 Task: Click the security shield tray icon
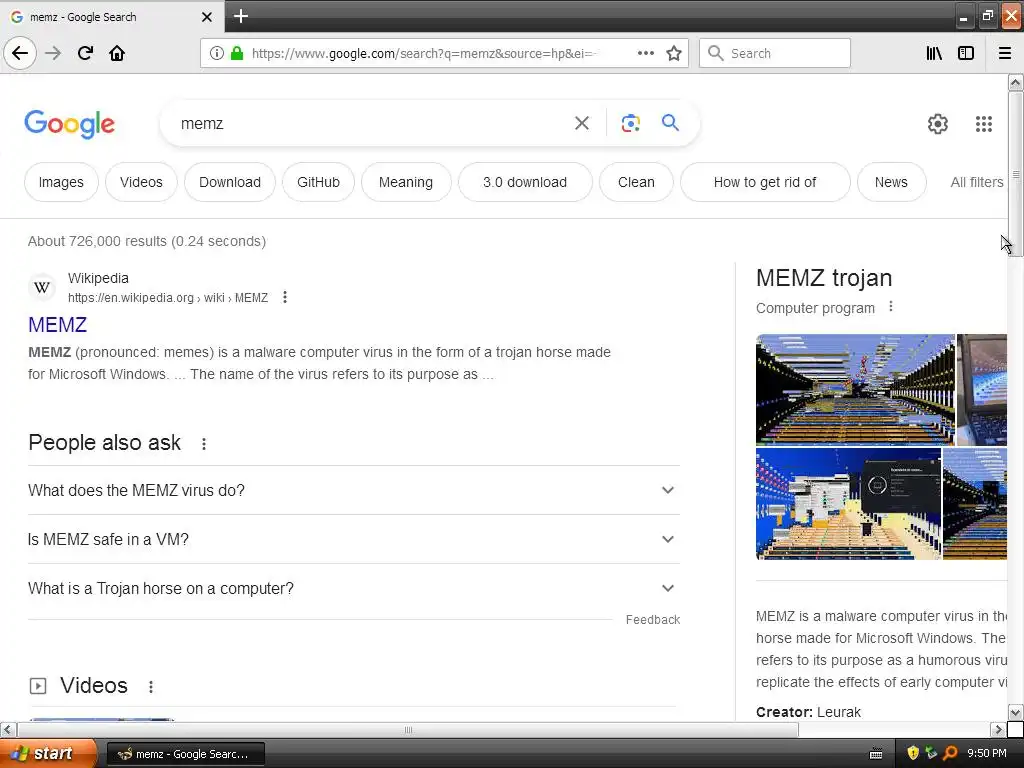click(x=913, y=753)
